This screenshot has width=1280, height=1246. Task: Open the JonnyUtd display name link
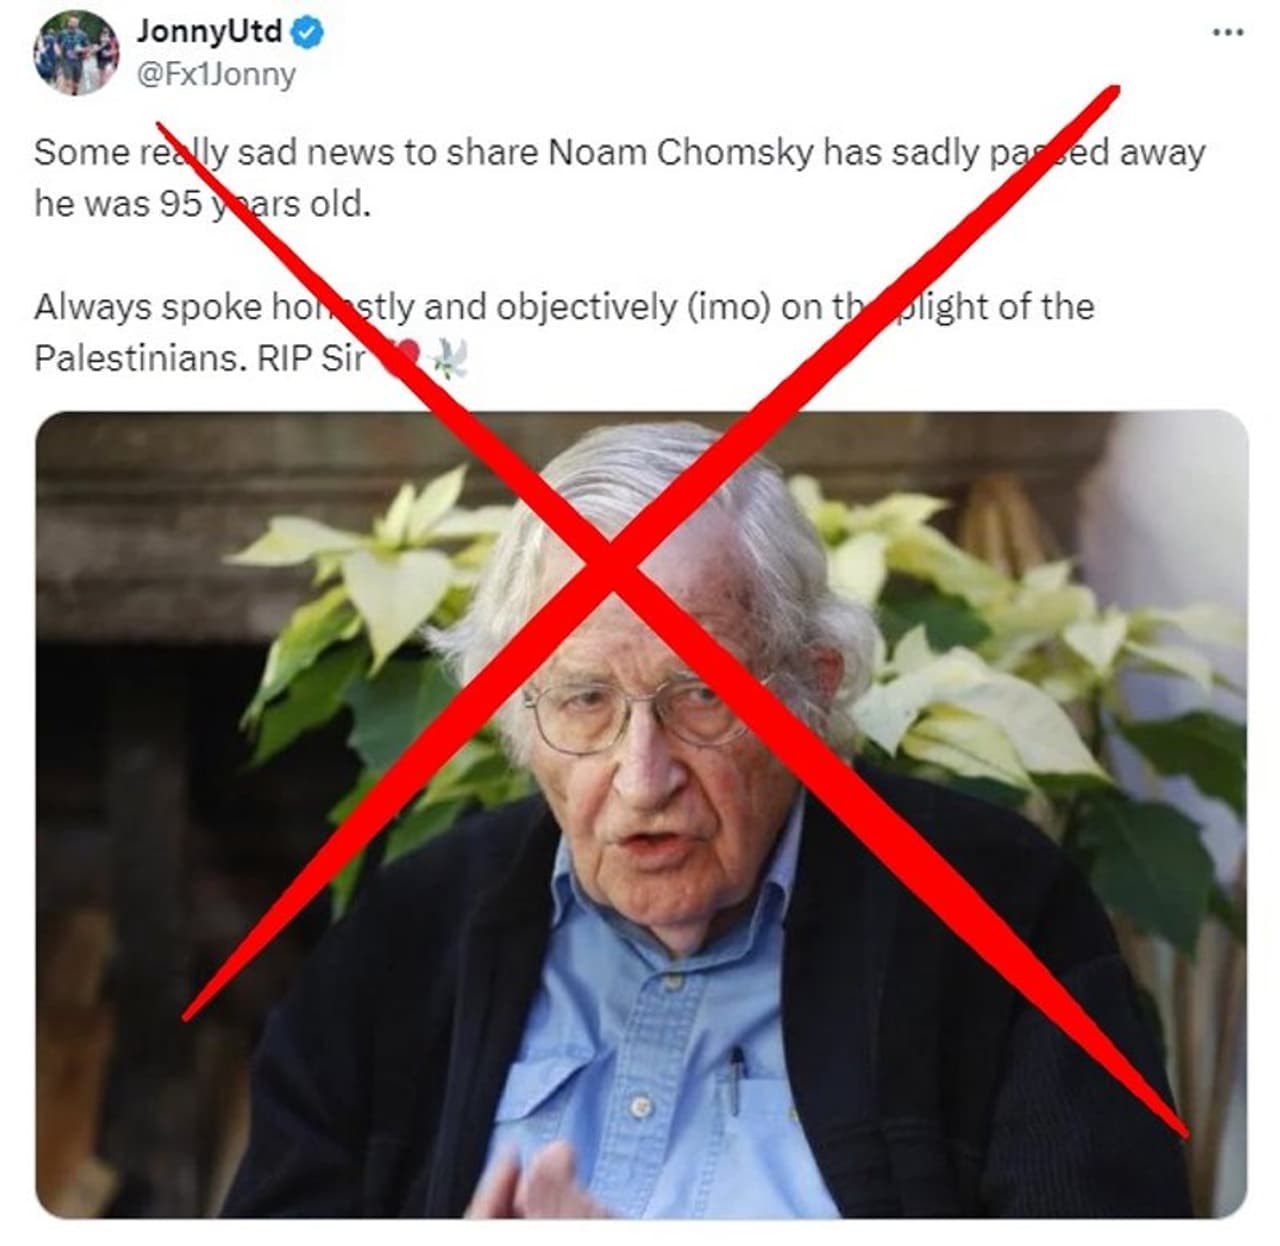[210, 32]
